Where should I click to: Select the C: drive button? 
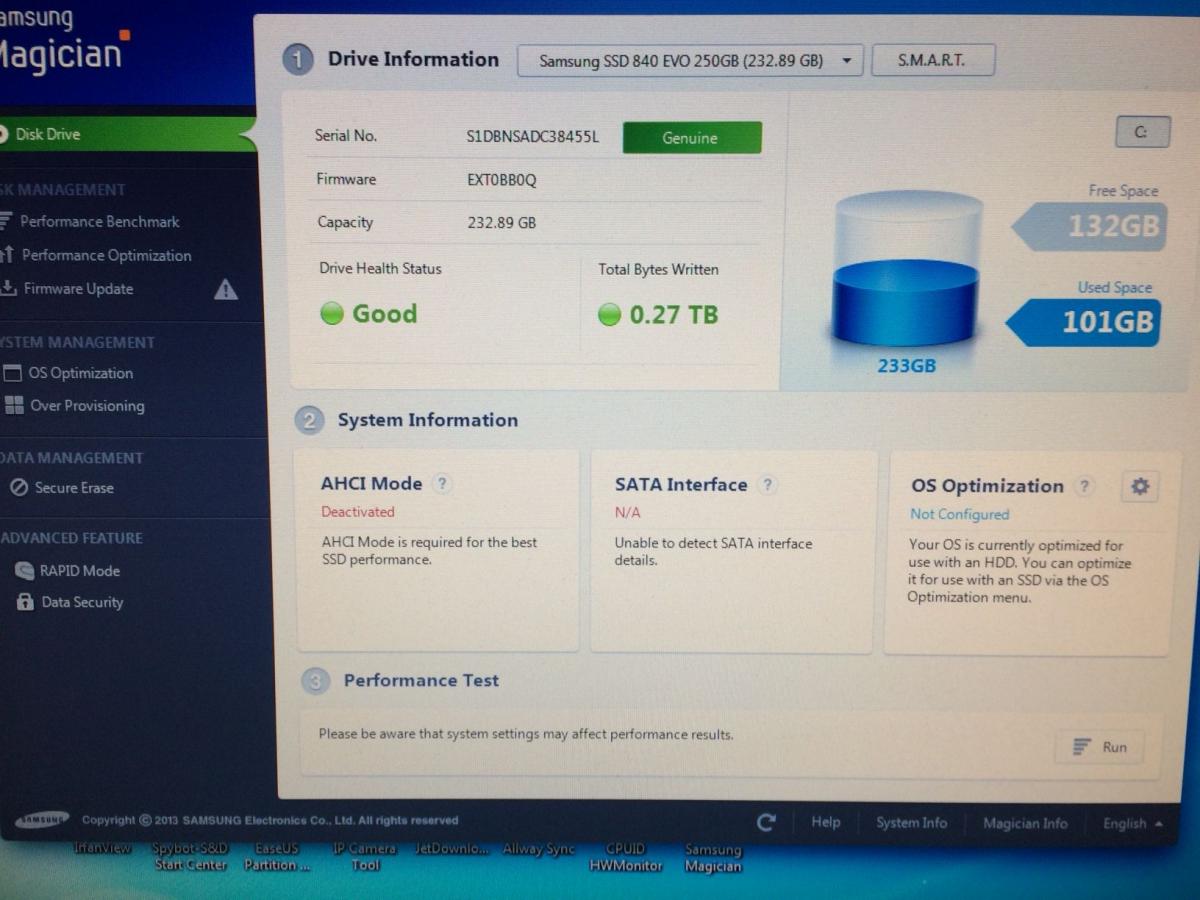coord(1142,132)
